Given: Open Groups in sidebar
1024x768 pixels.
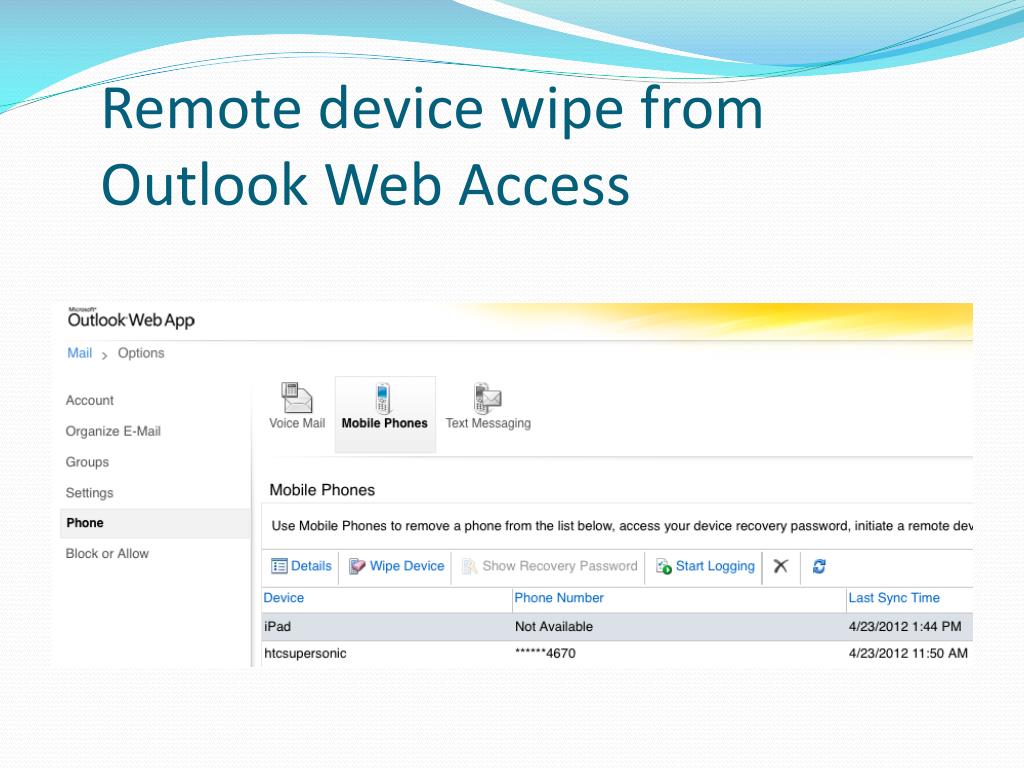Looking at the screenshot, I should (x=87, y=462).
